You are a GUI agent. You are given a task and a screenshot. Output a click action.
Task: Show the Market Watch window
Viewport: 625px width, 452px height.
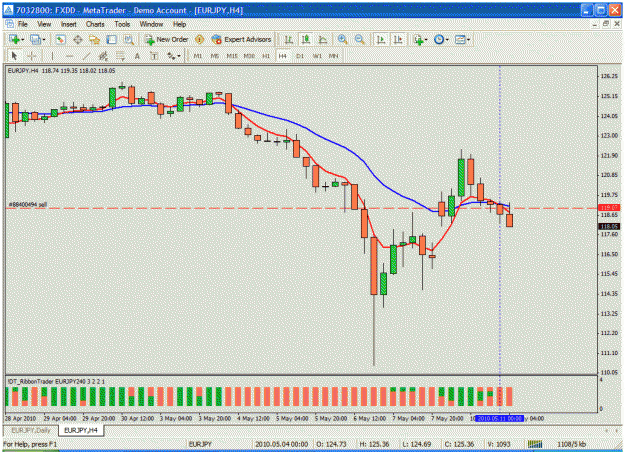[x=60, y=39]
